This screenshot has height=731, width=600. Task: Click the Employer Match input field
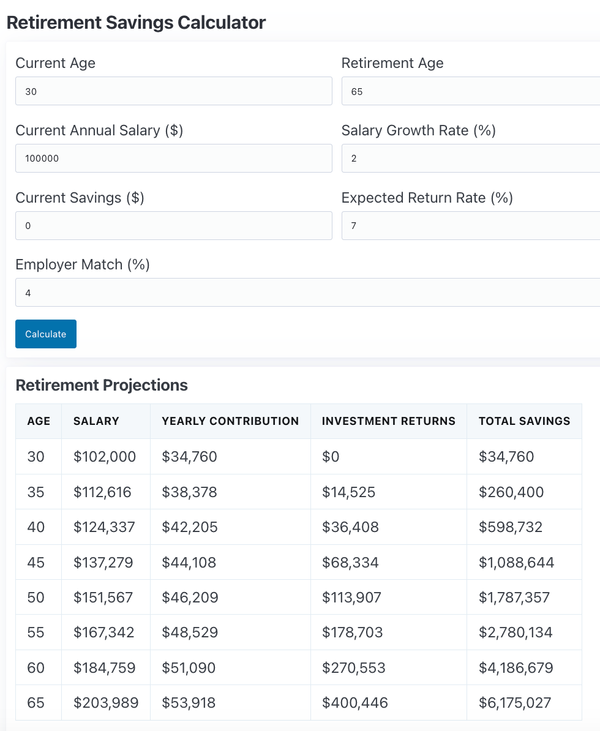pyautogui.click(x=308, y=292)
